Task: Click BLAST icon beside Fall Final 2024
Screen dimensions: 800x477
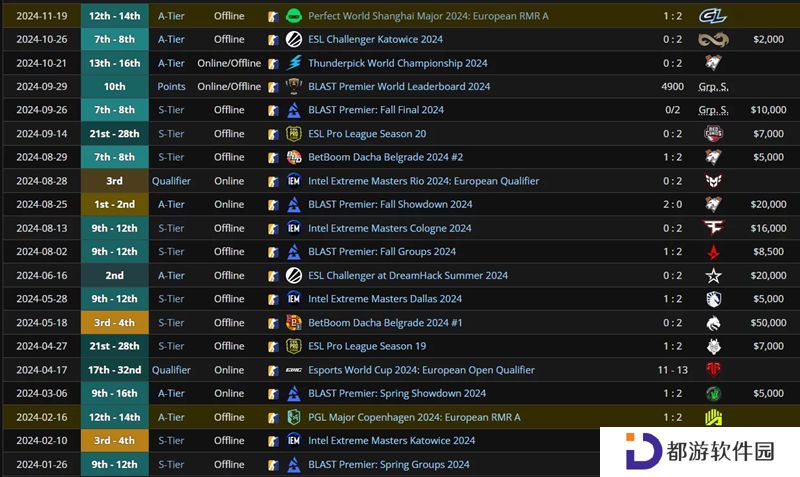Action: tap(293, 110)
